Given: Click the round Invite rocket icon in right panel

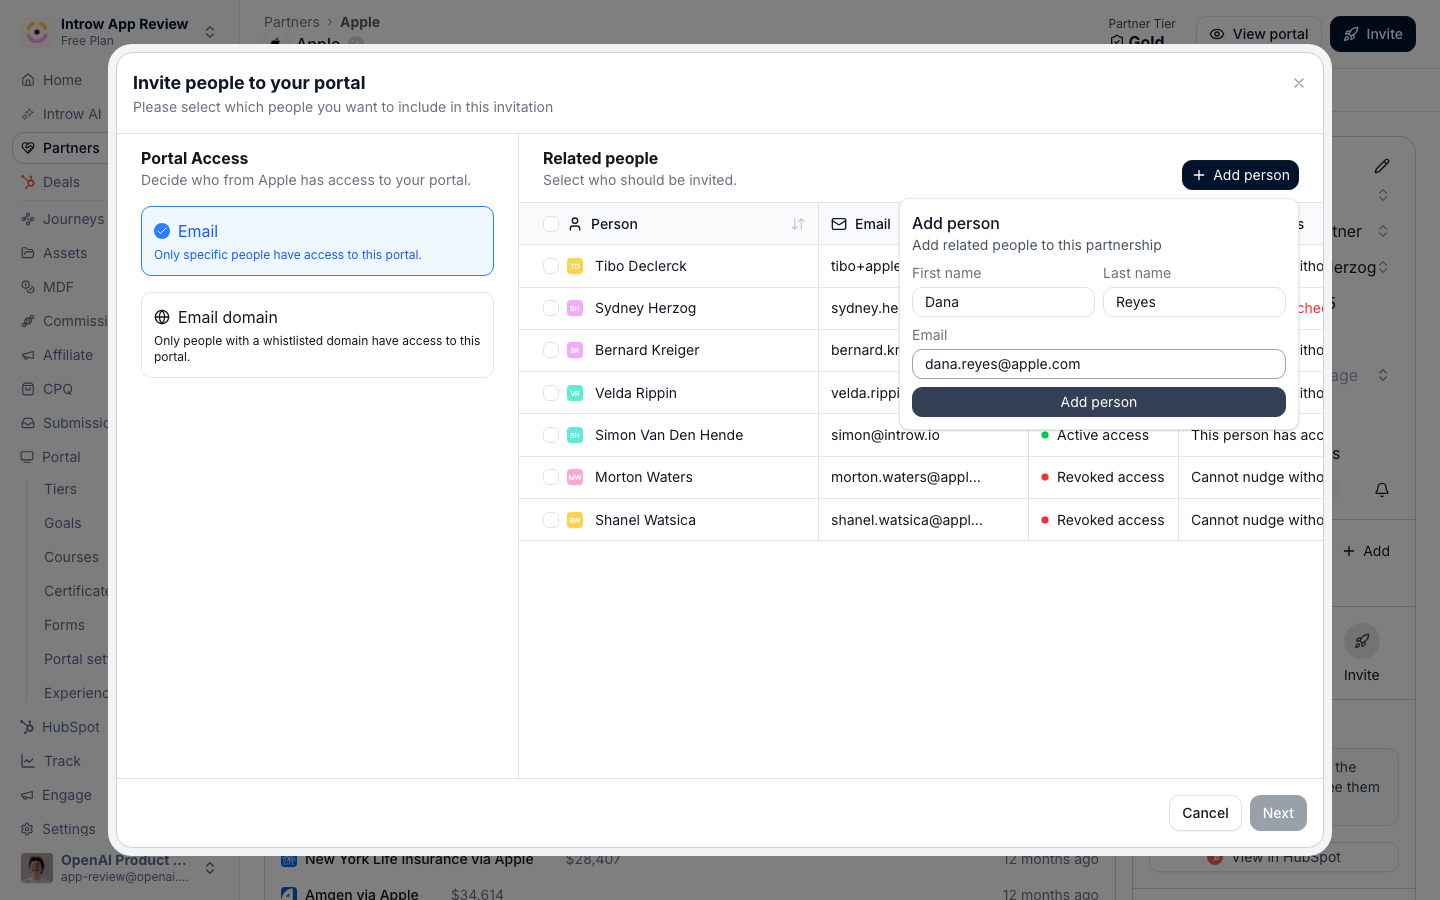Looking at the screenshot, I should coord(1362,641).
